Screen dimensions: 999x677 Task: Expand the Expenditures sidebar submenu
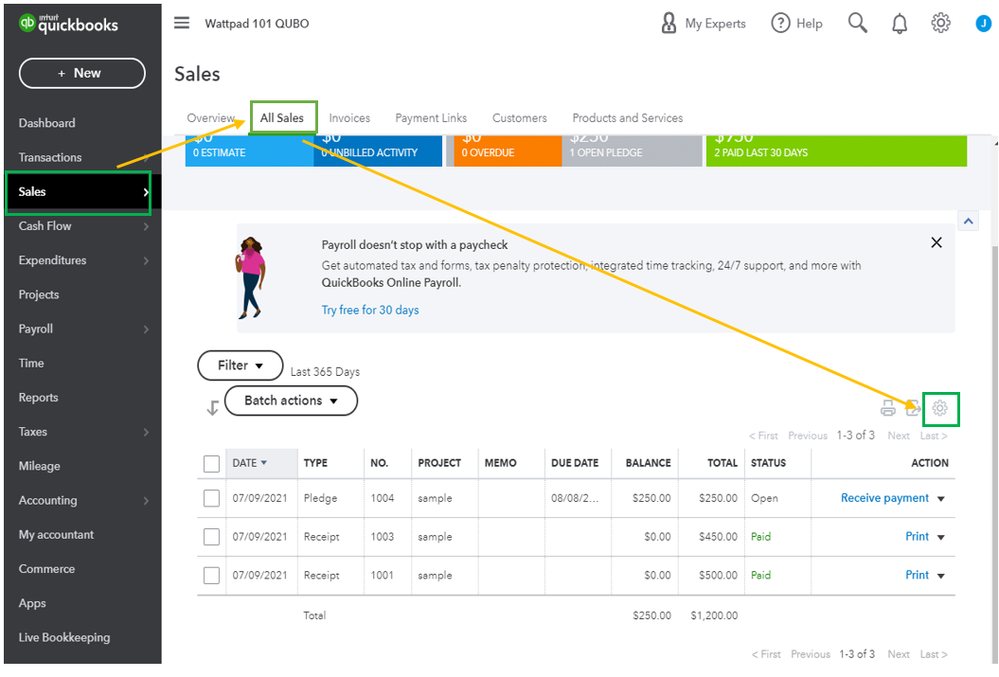point(146,260)
